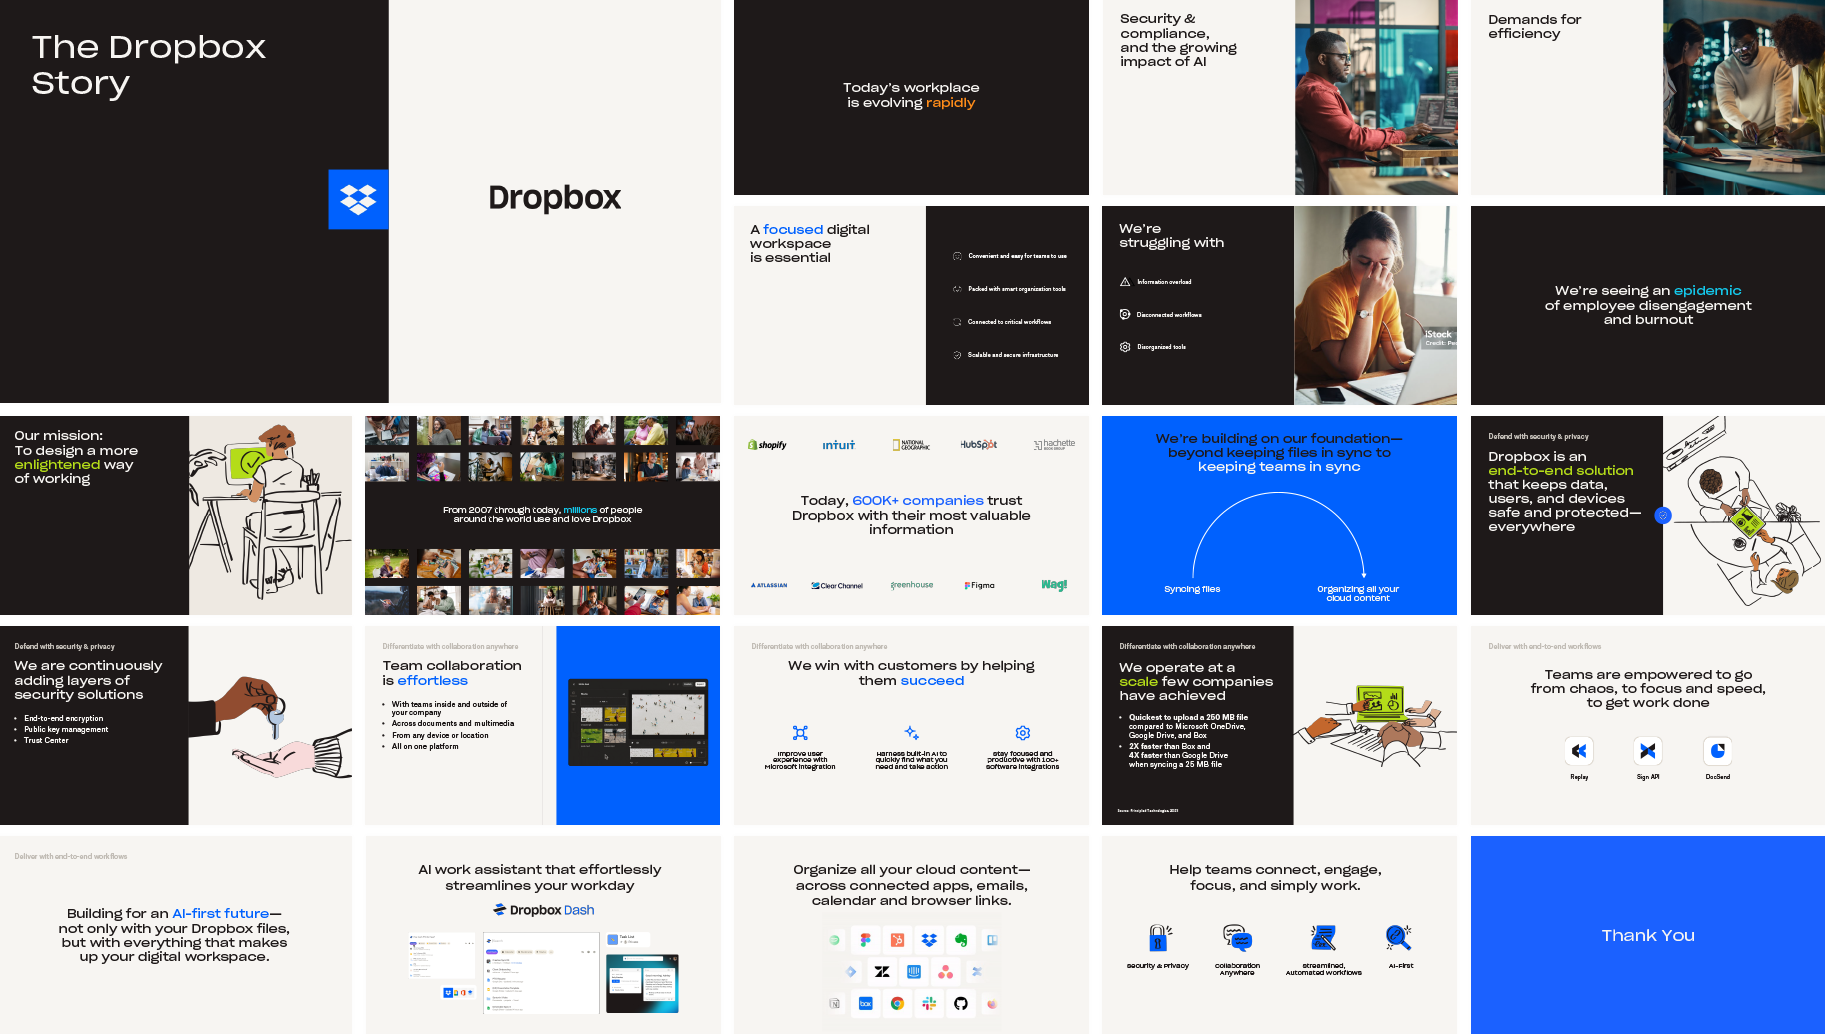Click the Evernote elephant icon
The image size is (1825, 1034).
pyautogui.click(x=961, y=940)
